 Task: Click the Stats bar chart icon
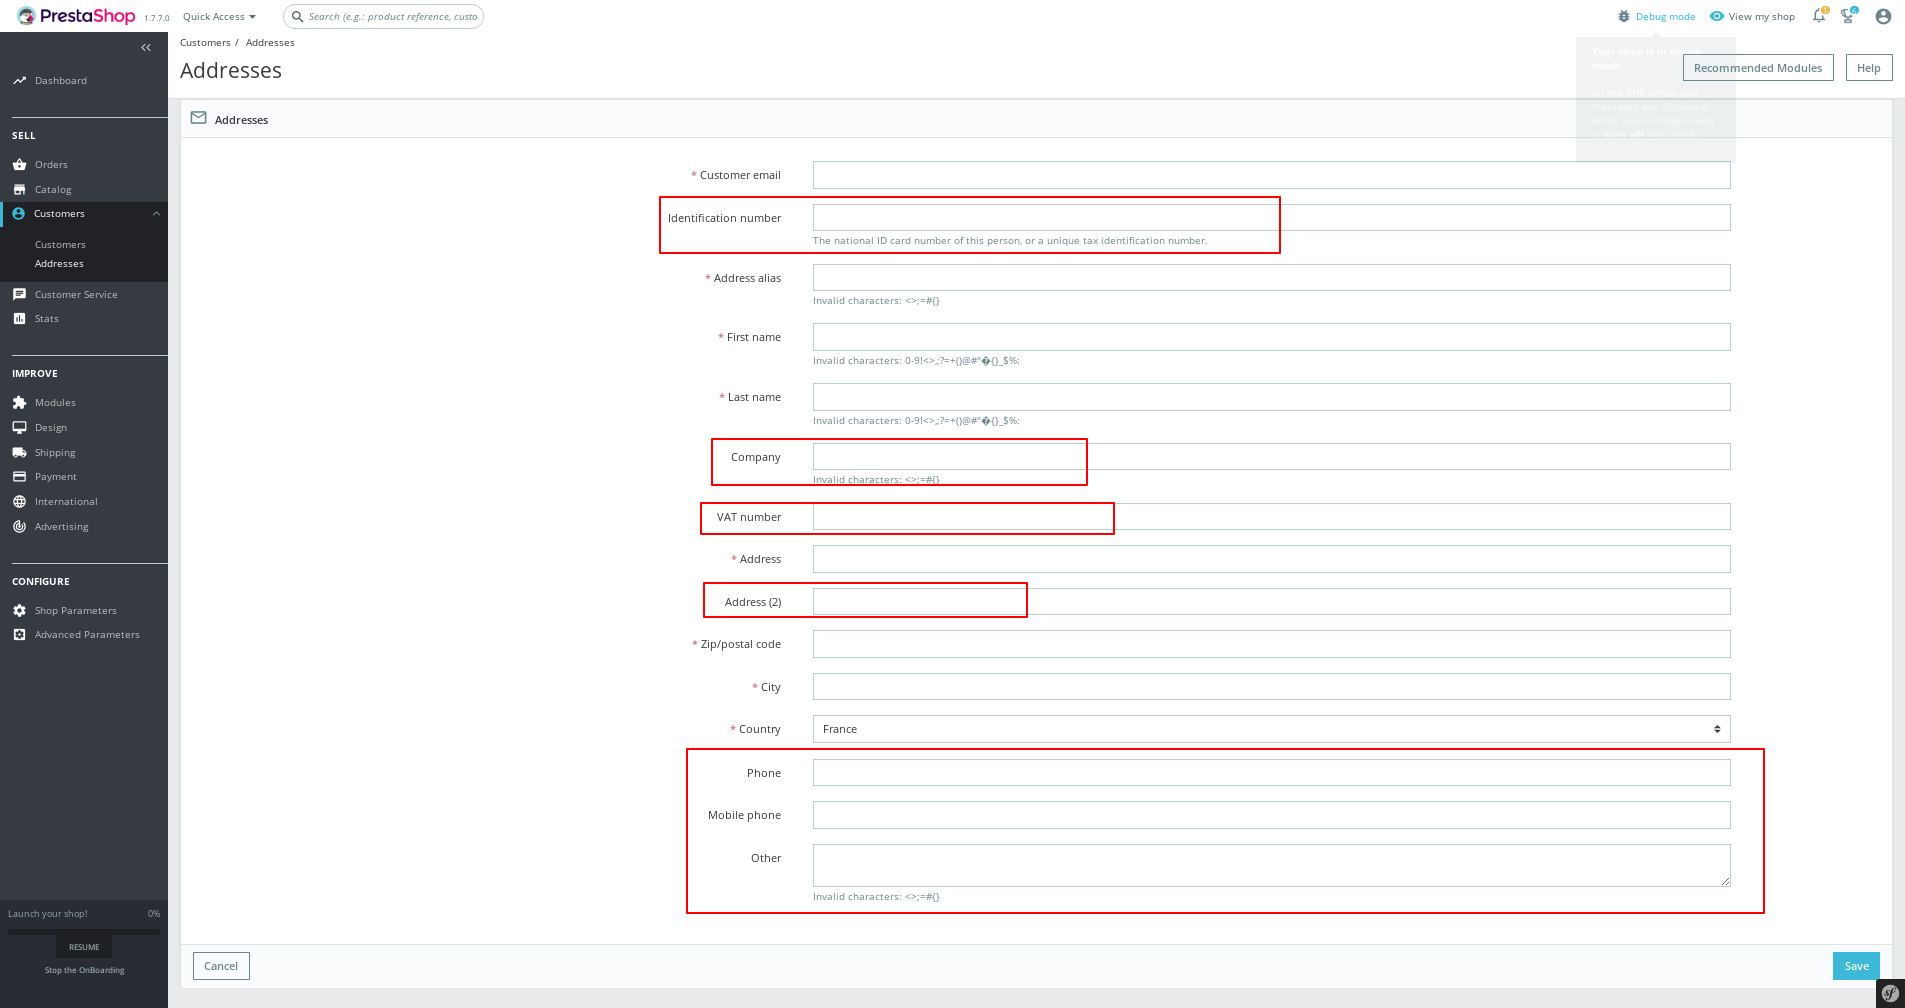[19, 318]
